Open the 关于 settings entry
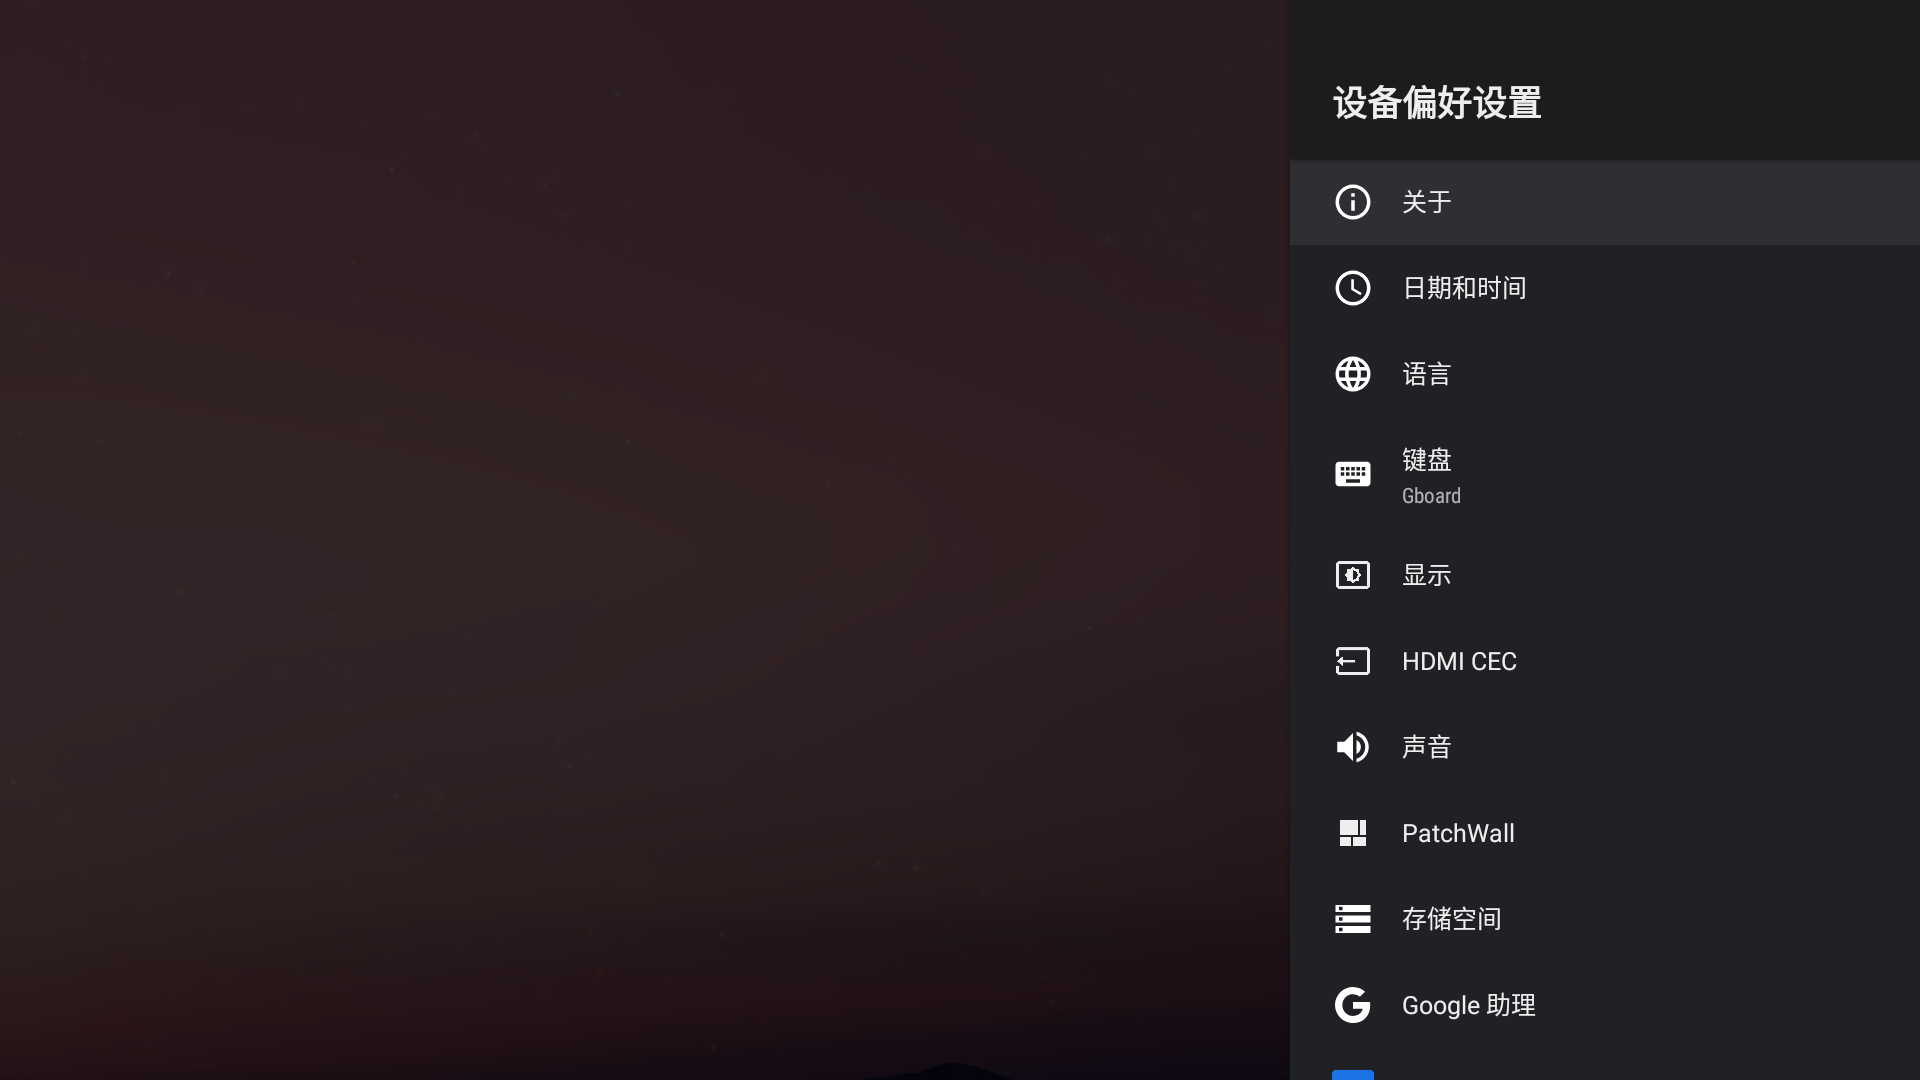 tap(1604, 202)
